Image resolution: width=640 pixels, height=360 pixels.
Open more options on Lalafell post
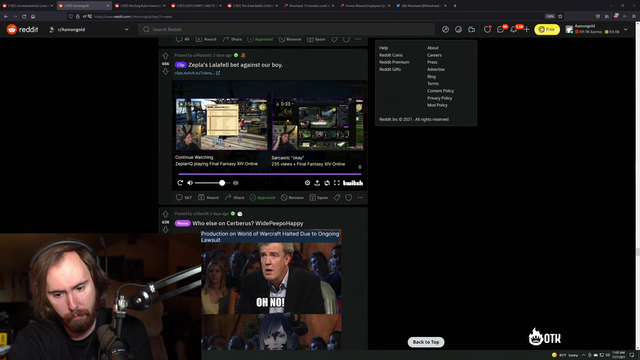(360, 198)
